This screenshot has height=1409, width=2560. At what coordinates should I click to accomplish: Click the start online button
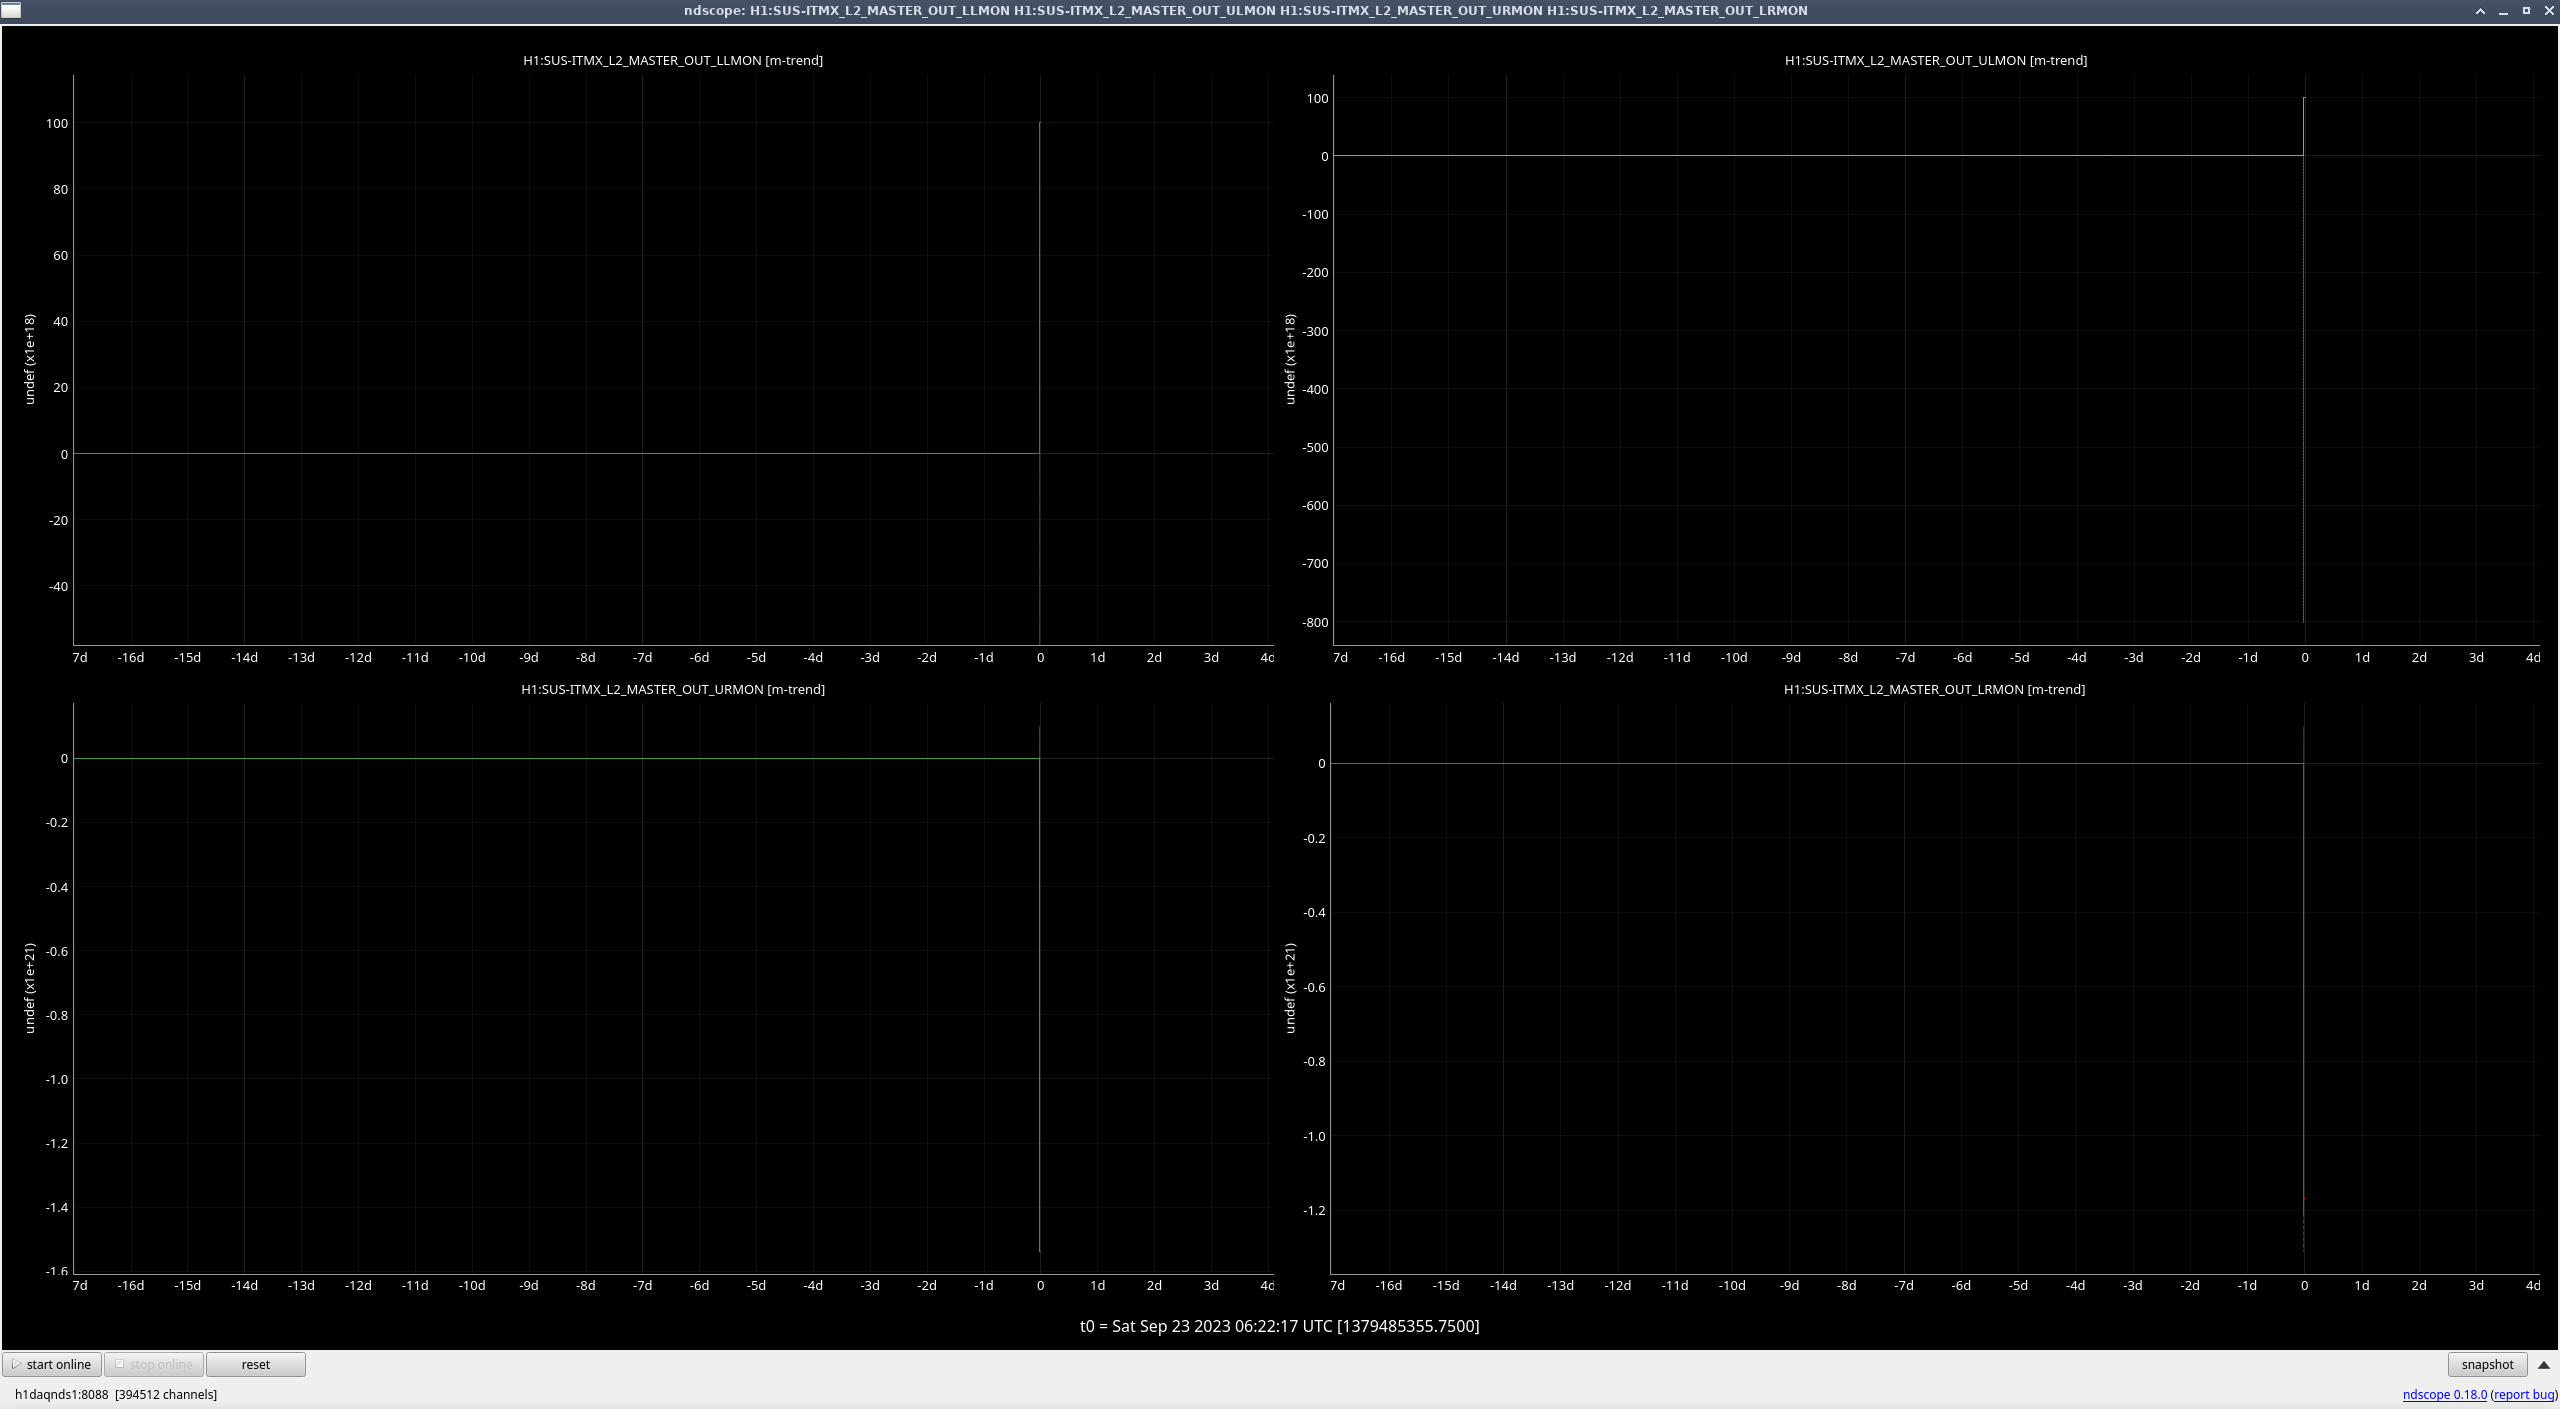tap(52, 1364)
